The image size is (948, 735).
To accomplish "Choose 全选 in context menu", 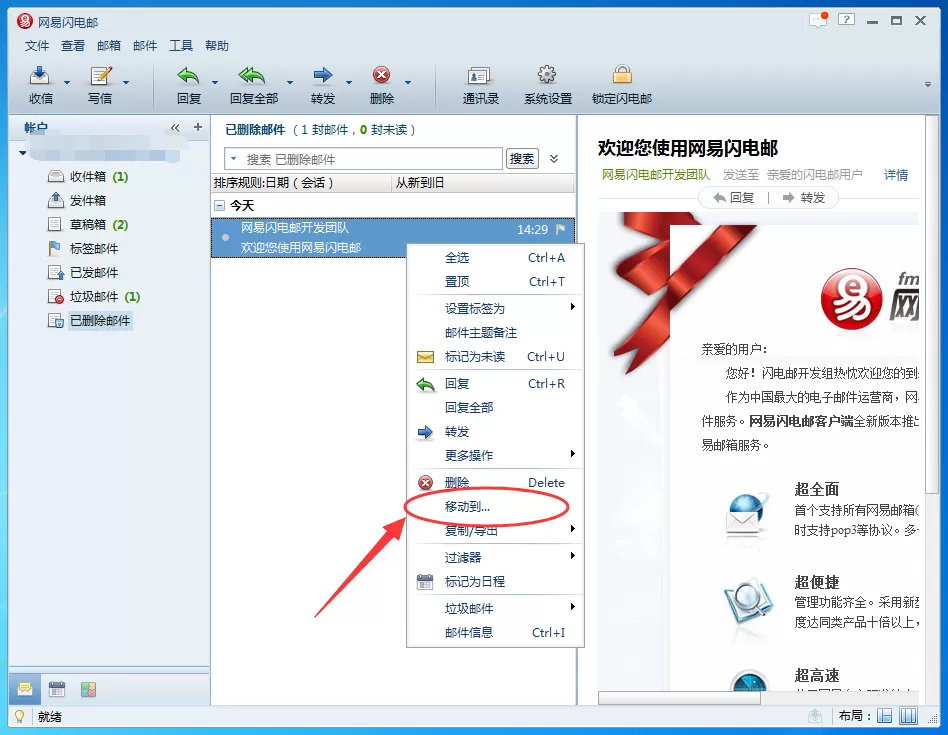I will (x=495, y=257).
